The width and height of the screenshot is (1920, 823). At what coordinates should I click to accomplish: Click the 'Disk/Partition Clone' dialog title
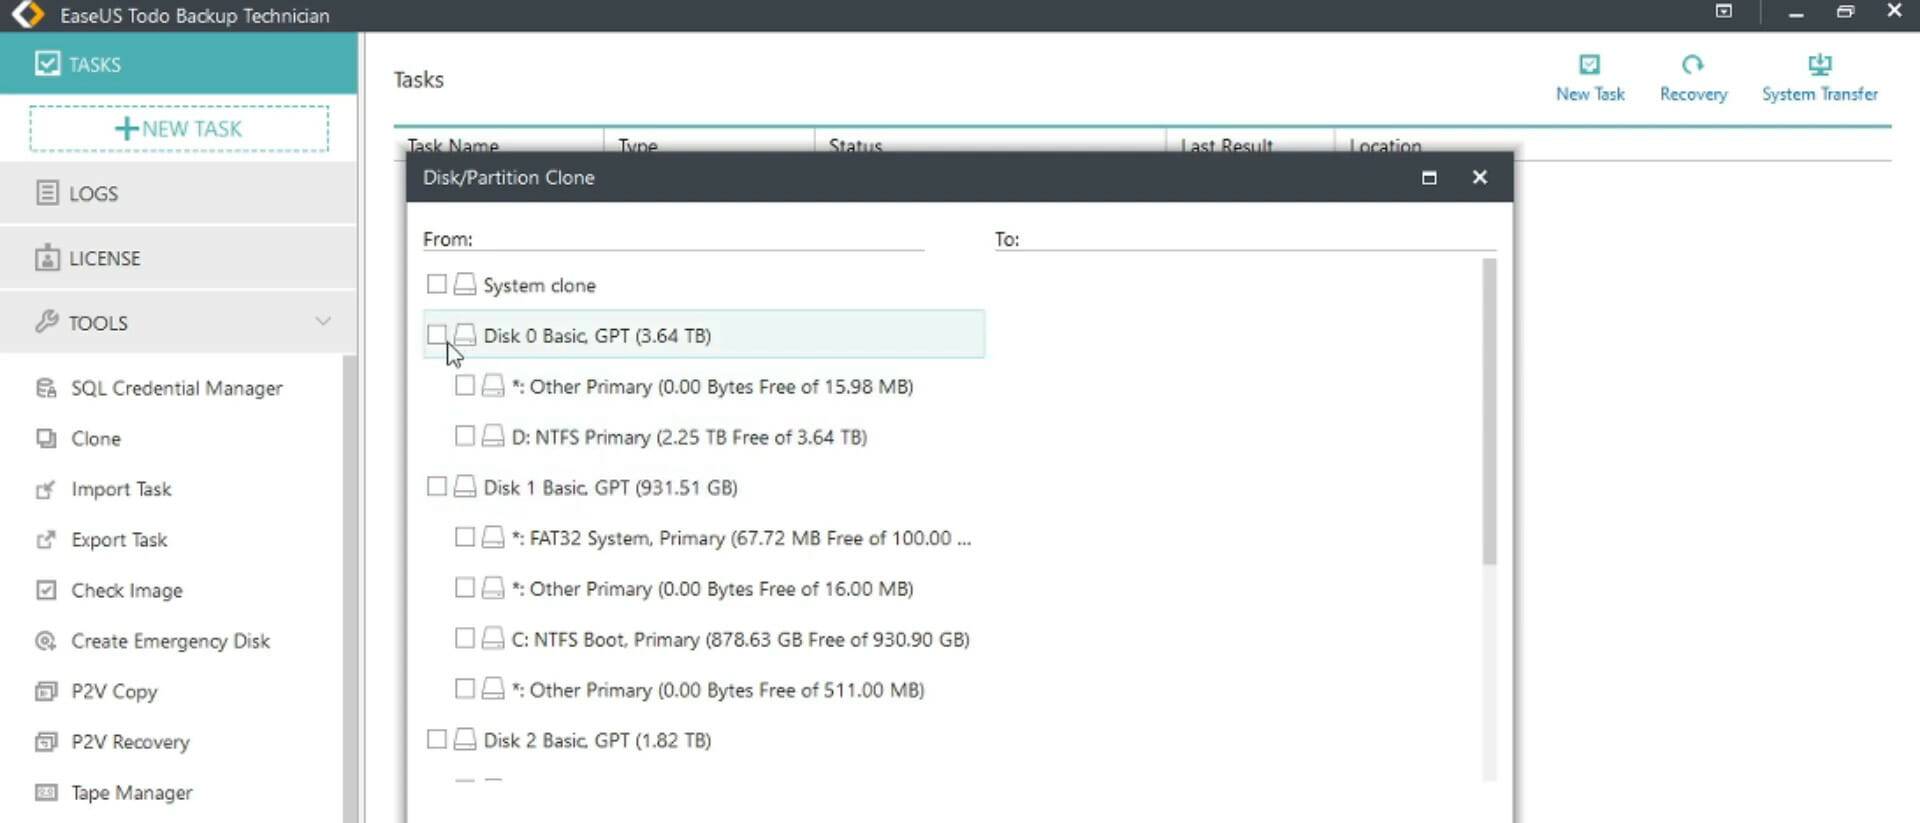508,177
